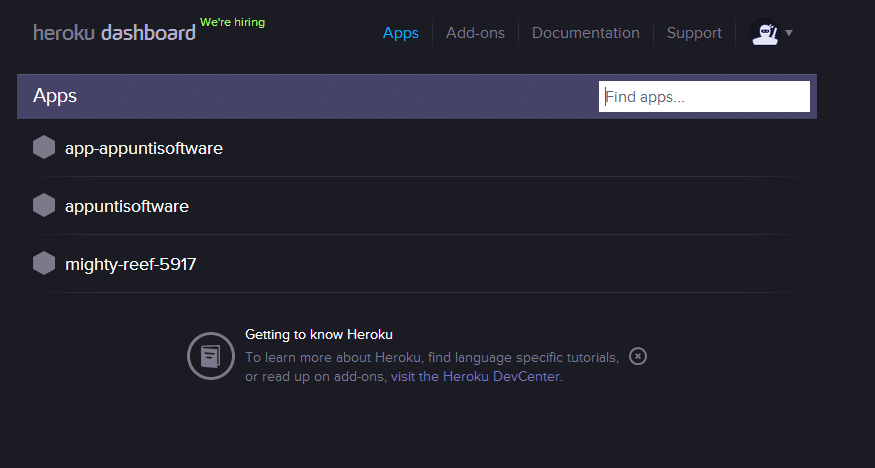Click the heroku dashboard logo
Image resolution: width=875 pixels, height=468 pixels.
coord(114,33)
